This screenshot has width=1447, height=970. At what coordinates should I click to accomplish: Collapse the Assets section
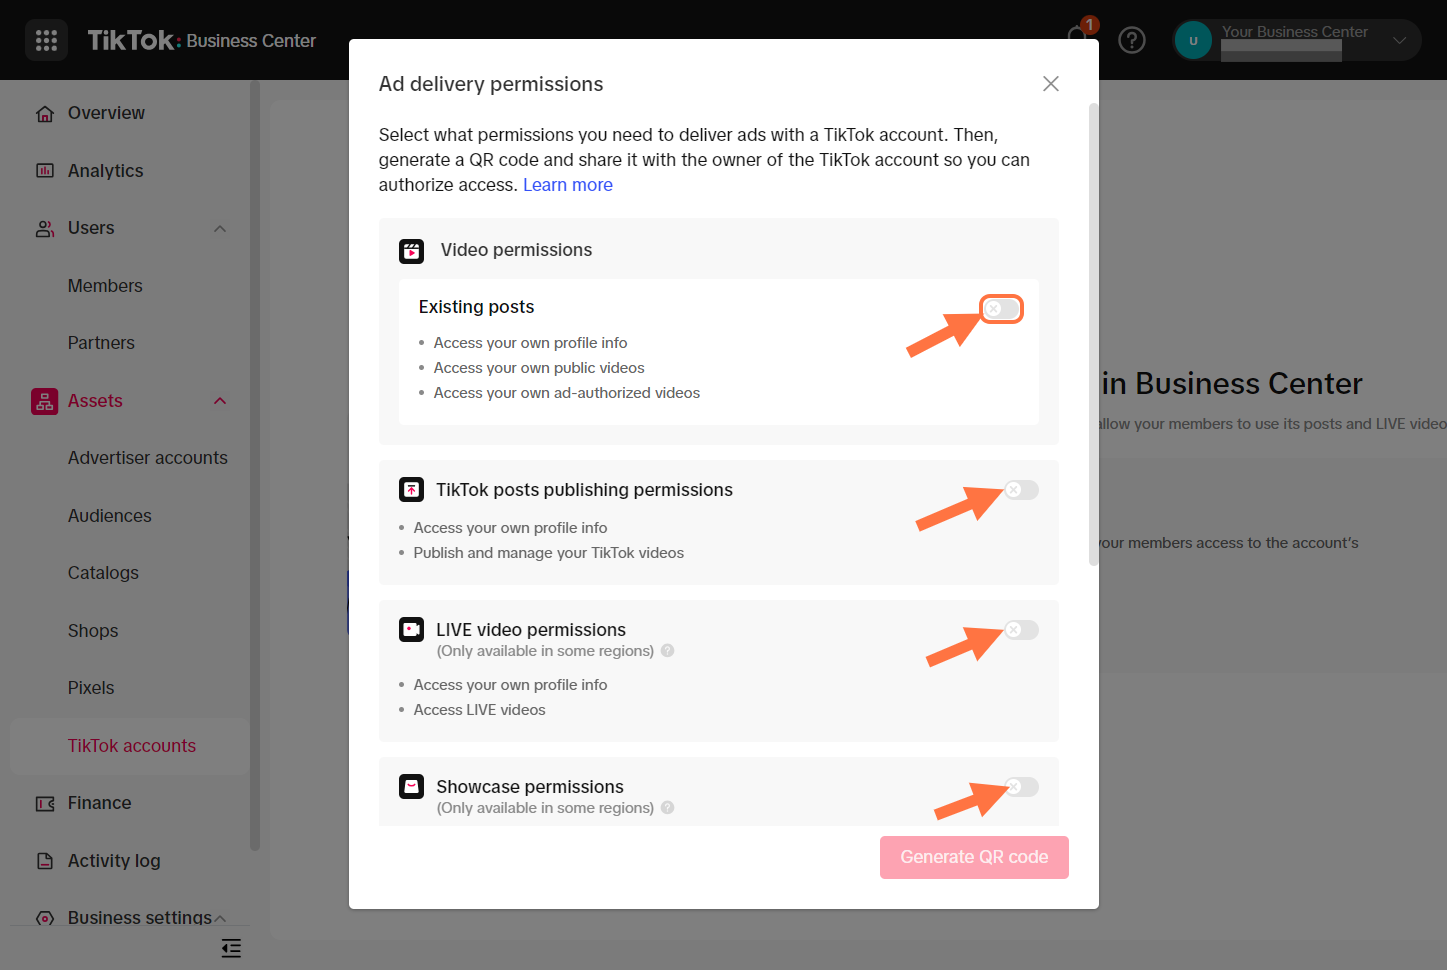pos(219,400)
